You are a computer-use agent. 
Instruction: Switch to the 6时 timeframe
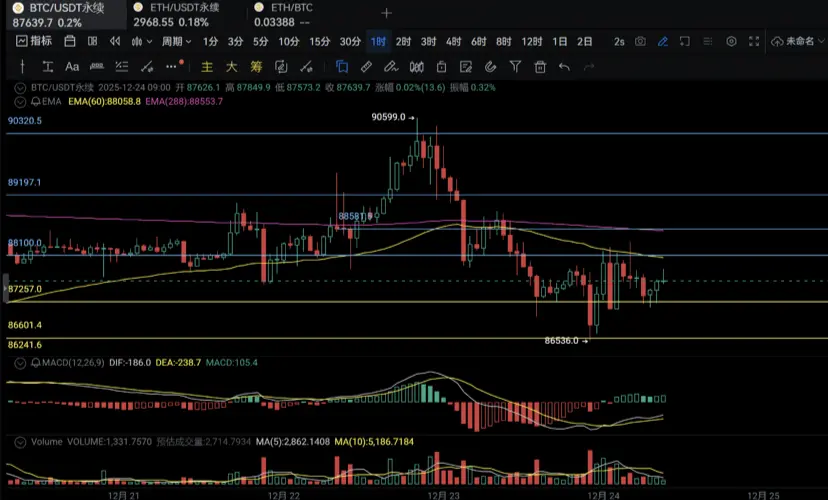(x=478, y=41)
